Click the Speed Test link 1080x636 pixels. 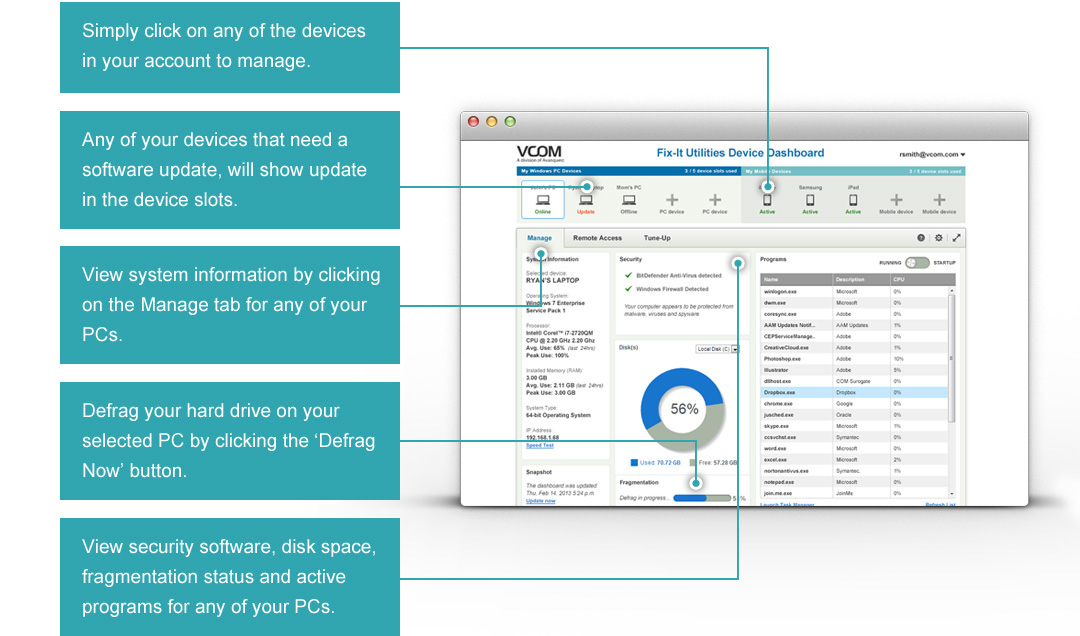click(540, 445)
